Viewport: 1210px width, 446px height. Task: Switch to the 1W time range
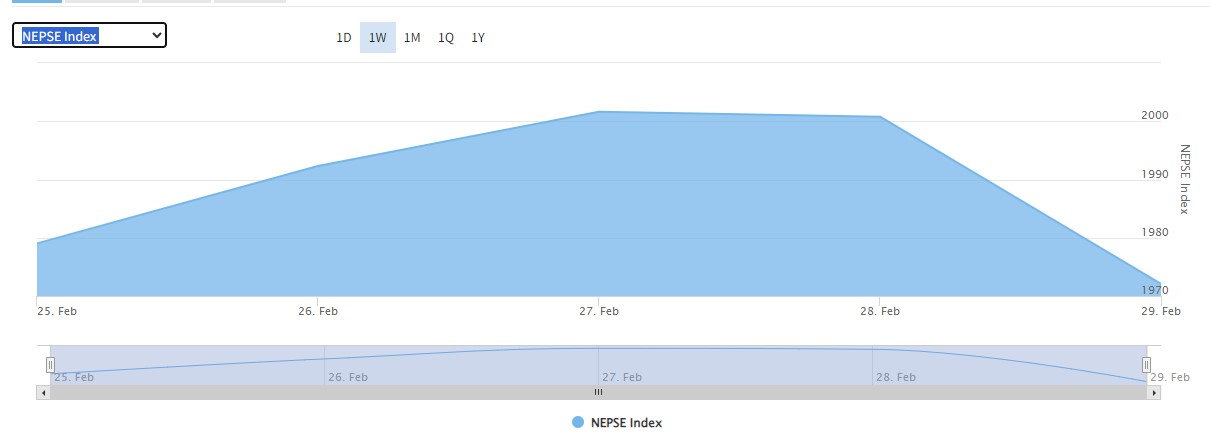pyautogui.click(x=377, y=38)
